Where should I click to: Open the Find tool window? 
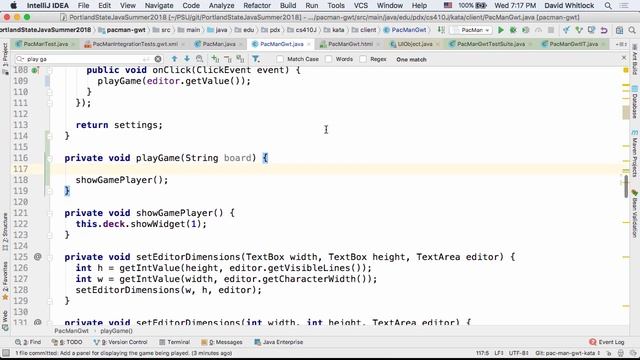pyautogui.click(x=28, y=342)
